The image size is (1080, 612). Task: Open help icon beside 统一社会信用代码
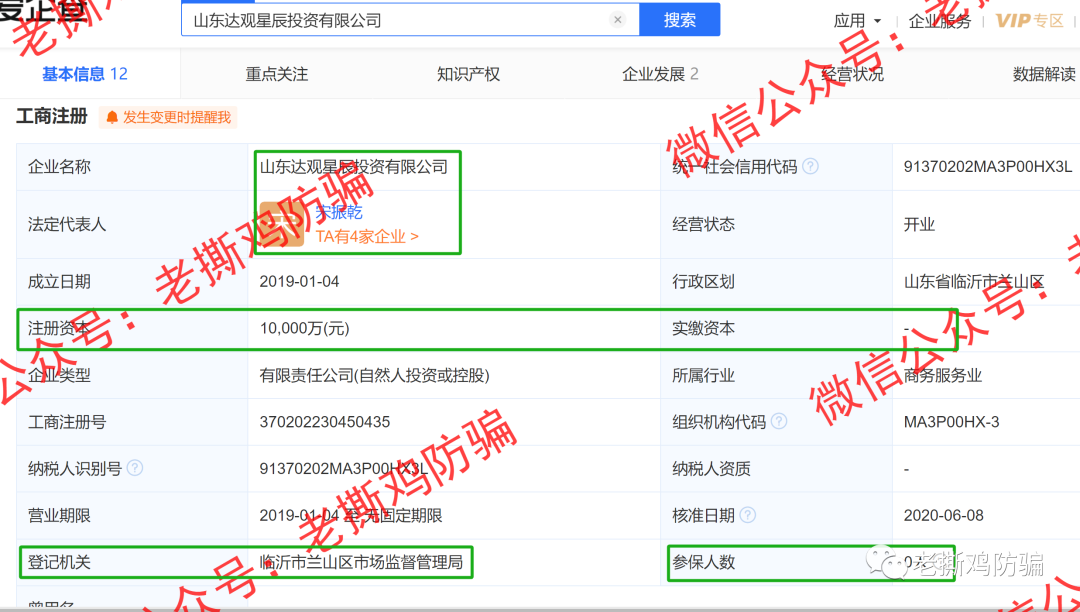click(x=811, y=167)
